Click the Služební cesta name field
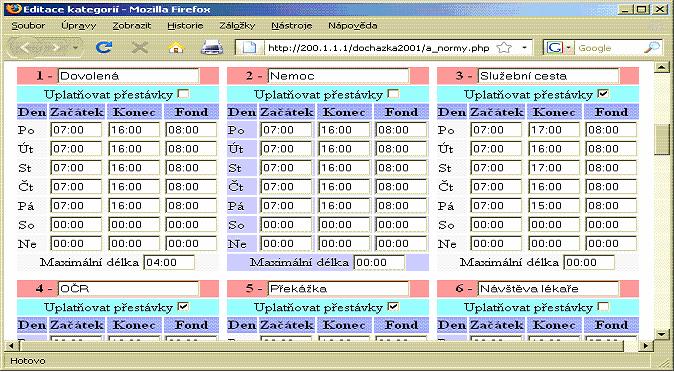This screenshot has width=674, height=372. [x=548, y=76]
